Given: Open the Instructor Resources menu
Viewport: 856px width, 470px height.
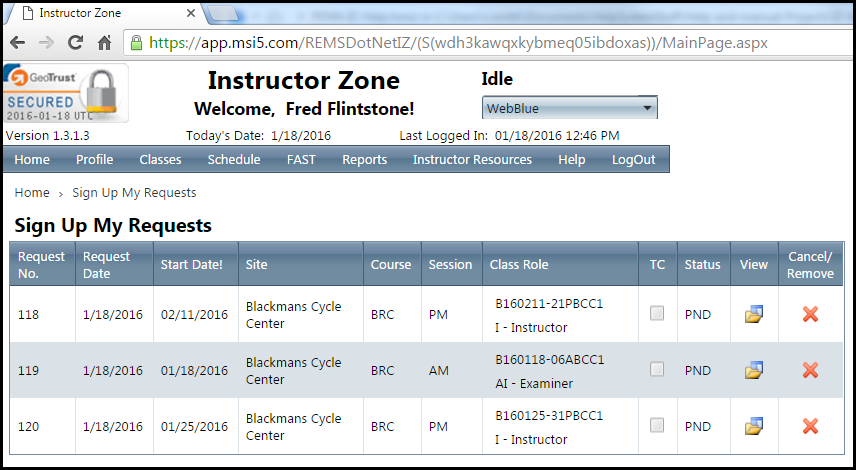Looking at the screenshot, I should (x=472, y=160).
